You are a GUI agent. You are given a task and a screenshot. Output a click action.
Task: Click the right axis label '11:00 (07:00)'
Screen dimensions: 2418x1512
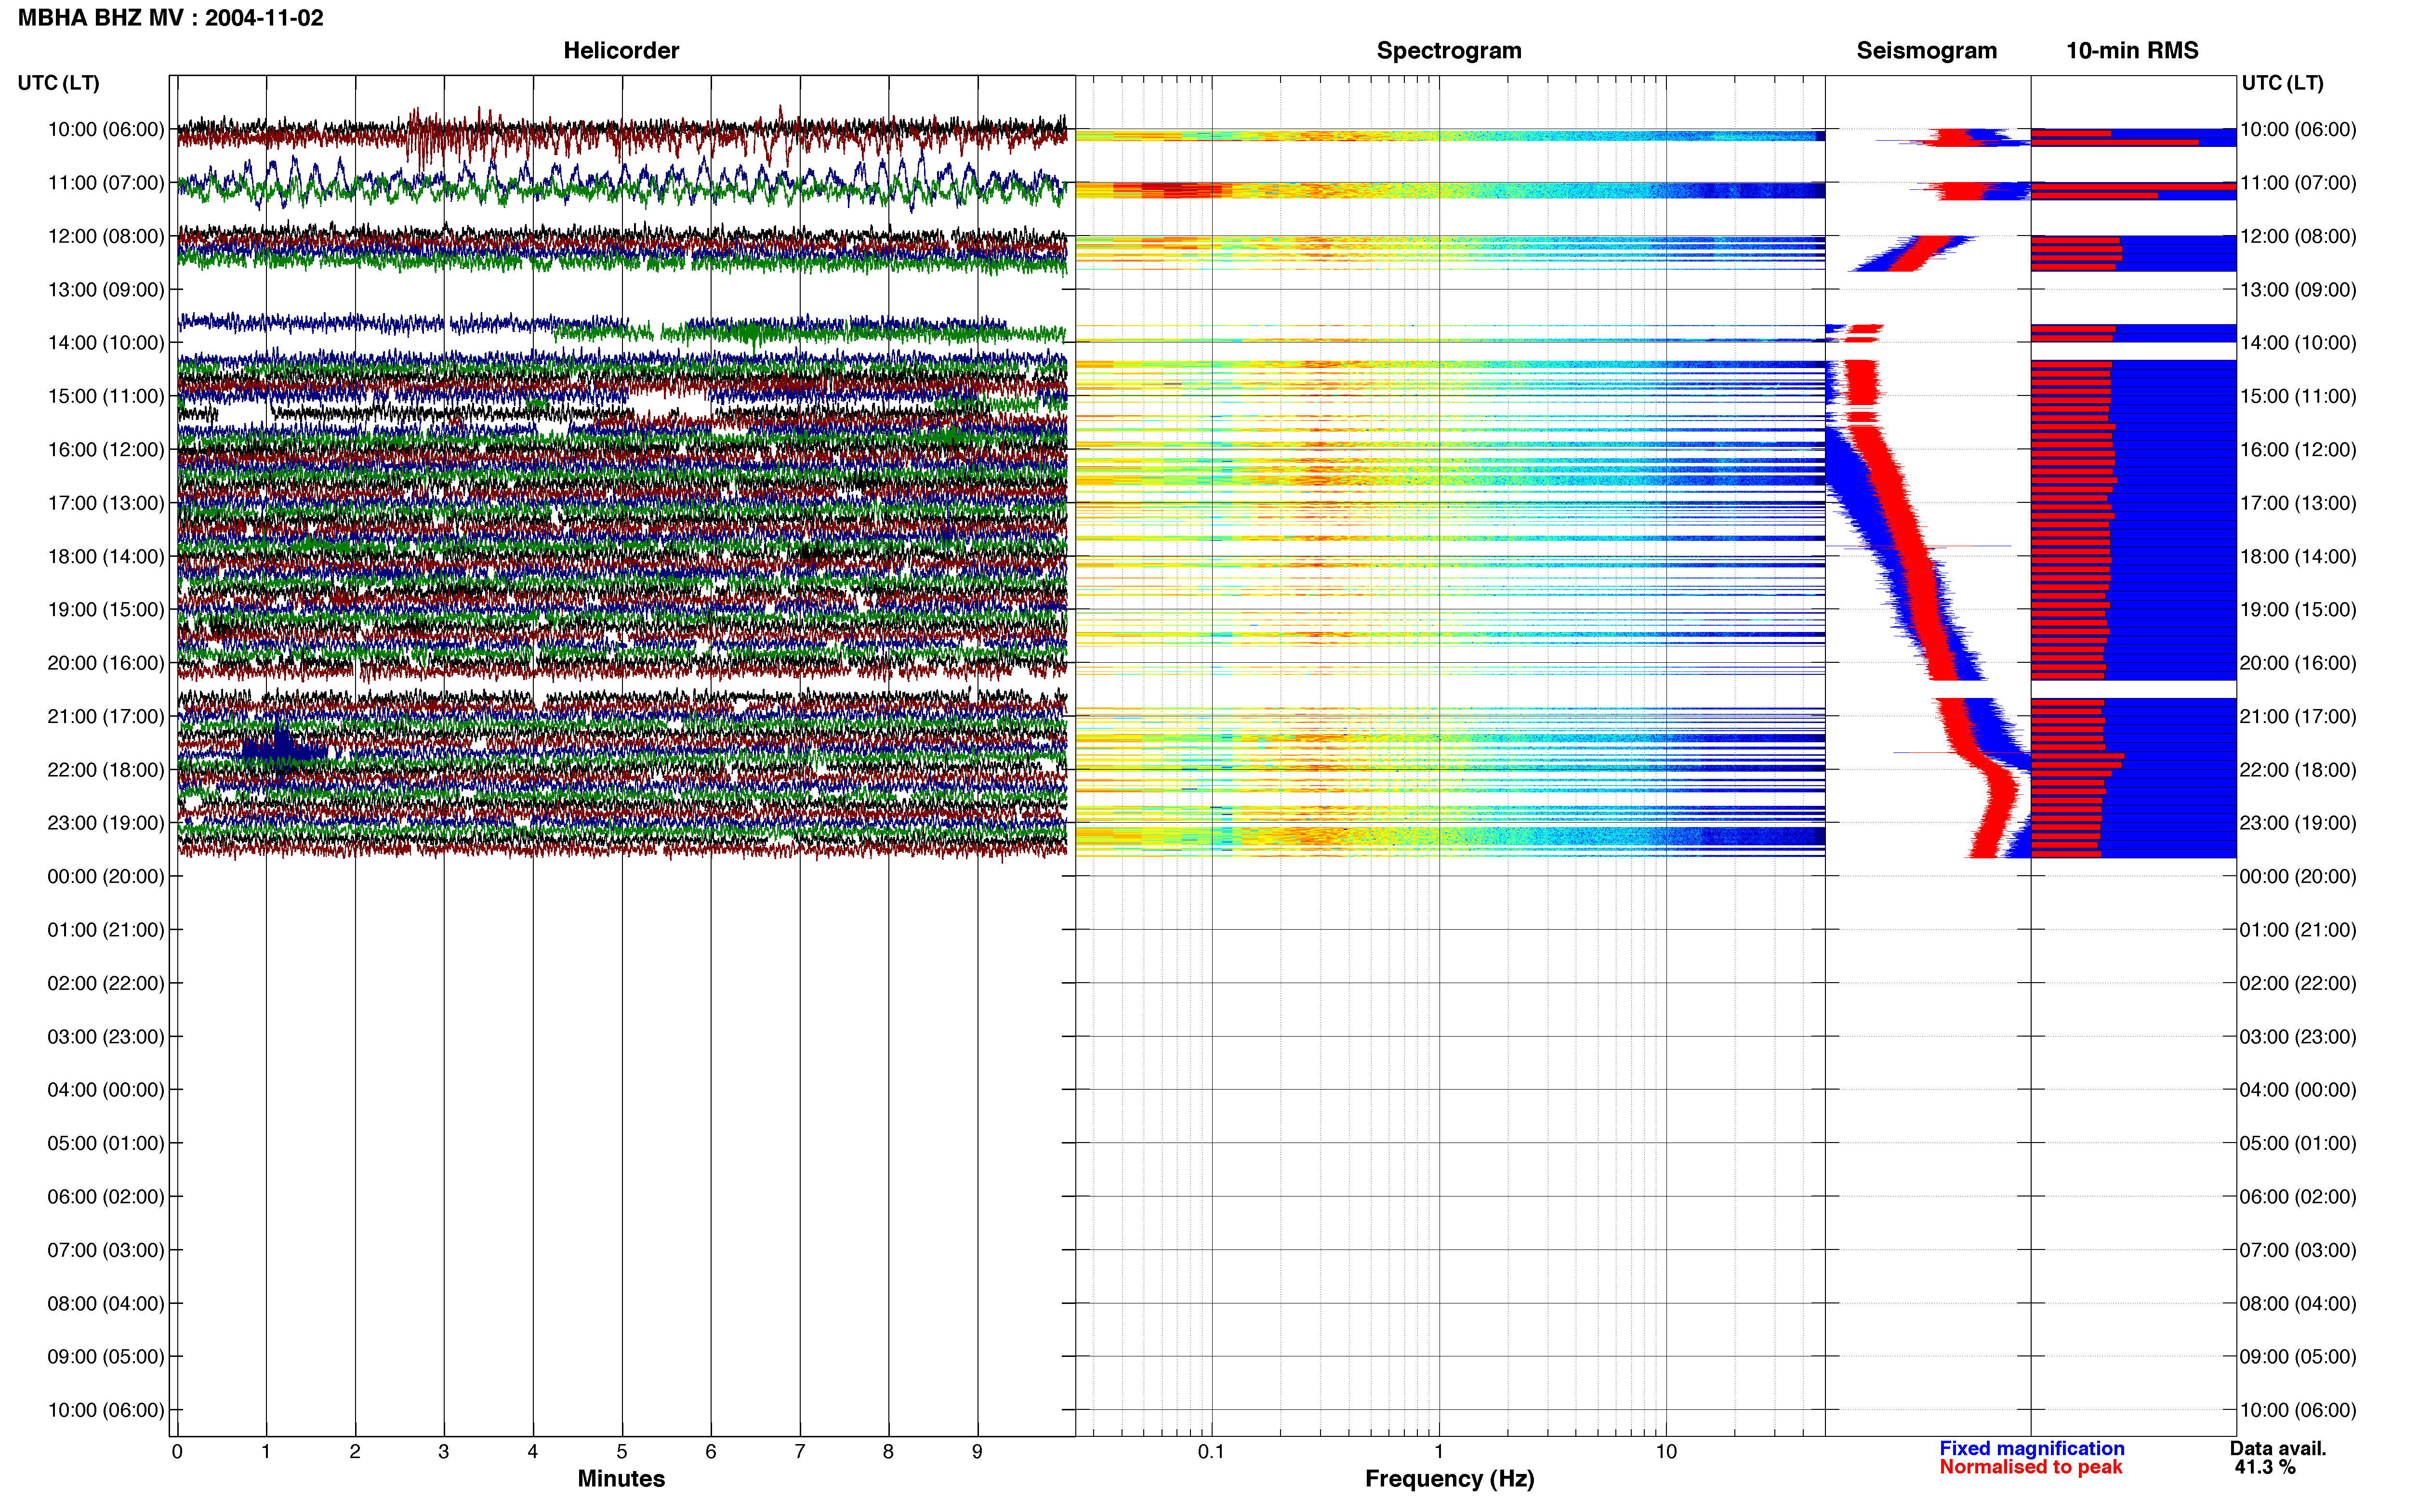pyautogui.click(x=2298, y=183)
